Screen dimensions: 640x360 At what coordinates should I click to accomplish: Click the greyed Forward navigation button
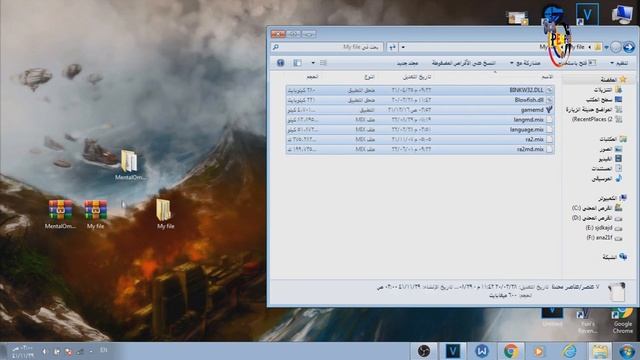(x=616, y=47)
